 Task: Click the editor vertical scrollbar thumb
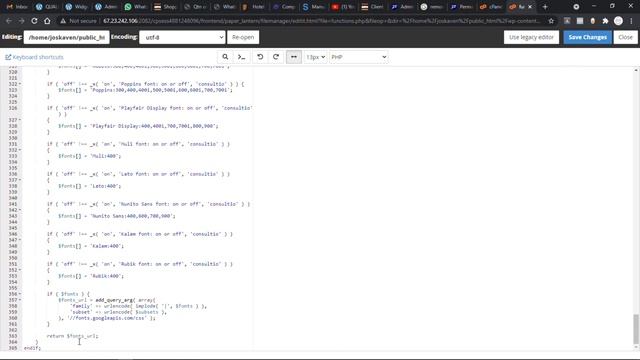(636, 329)
